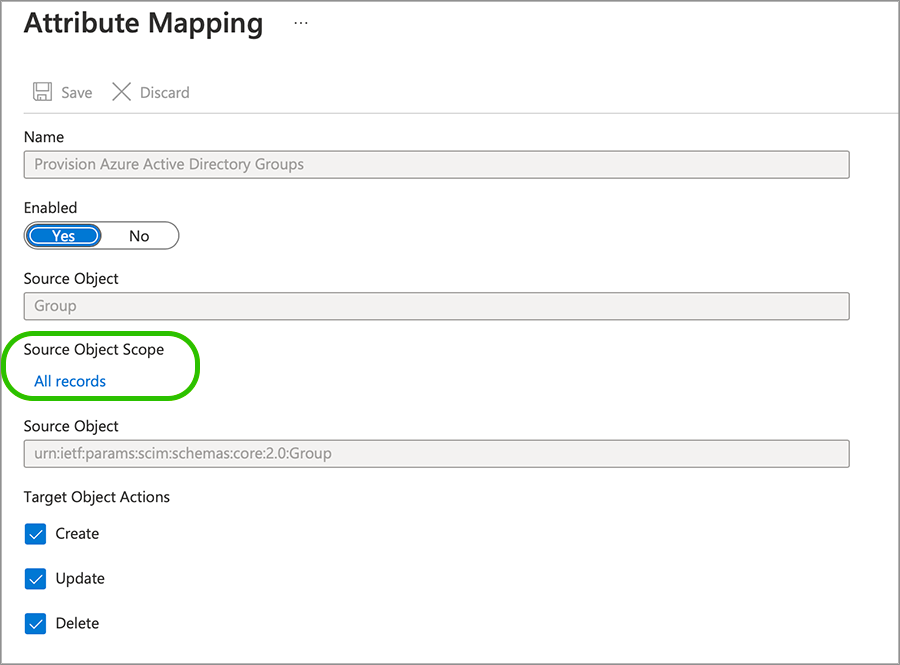The image size is (900, 665).
Task: Click the Discard X icon
Action: (x=121, y=92)
